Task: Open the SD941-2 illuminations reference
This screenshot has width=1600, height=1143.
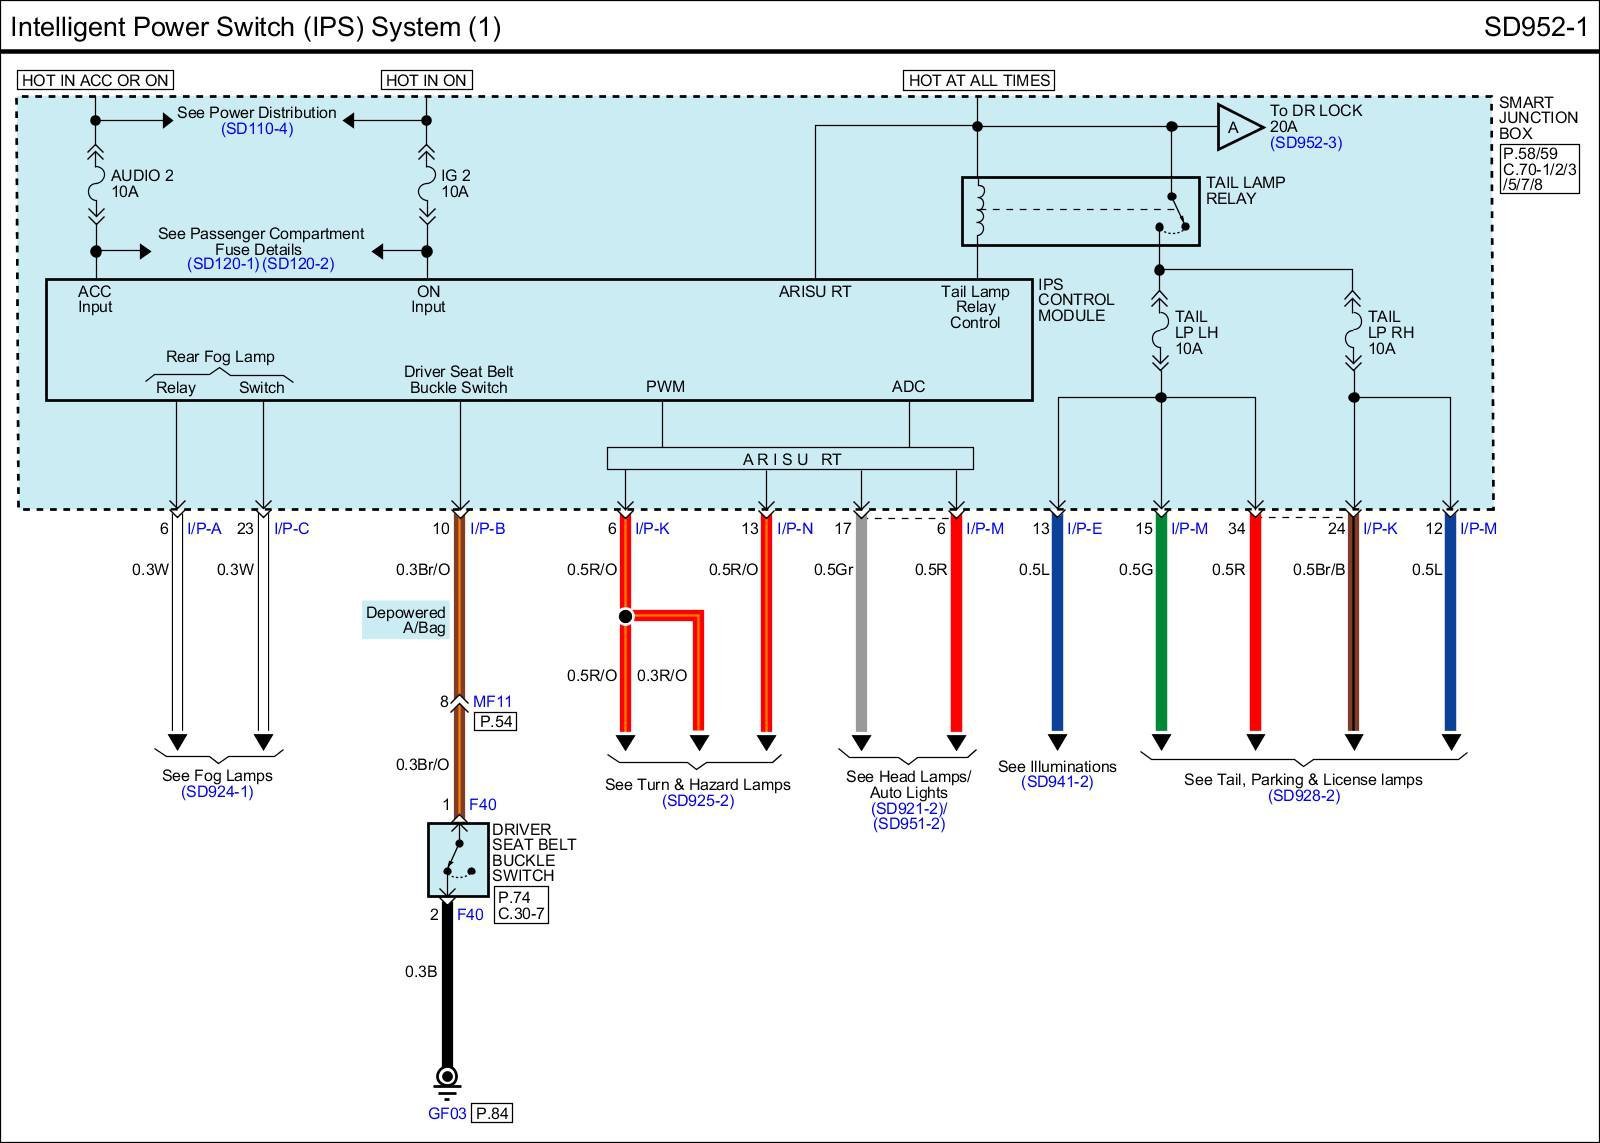Action: 1057,782
